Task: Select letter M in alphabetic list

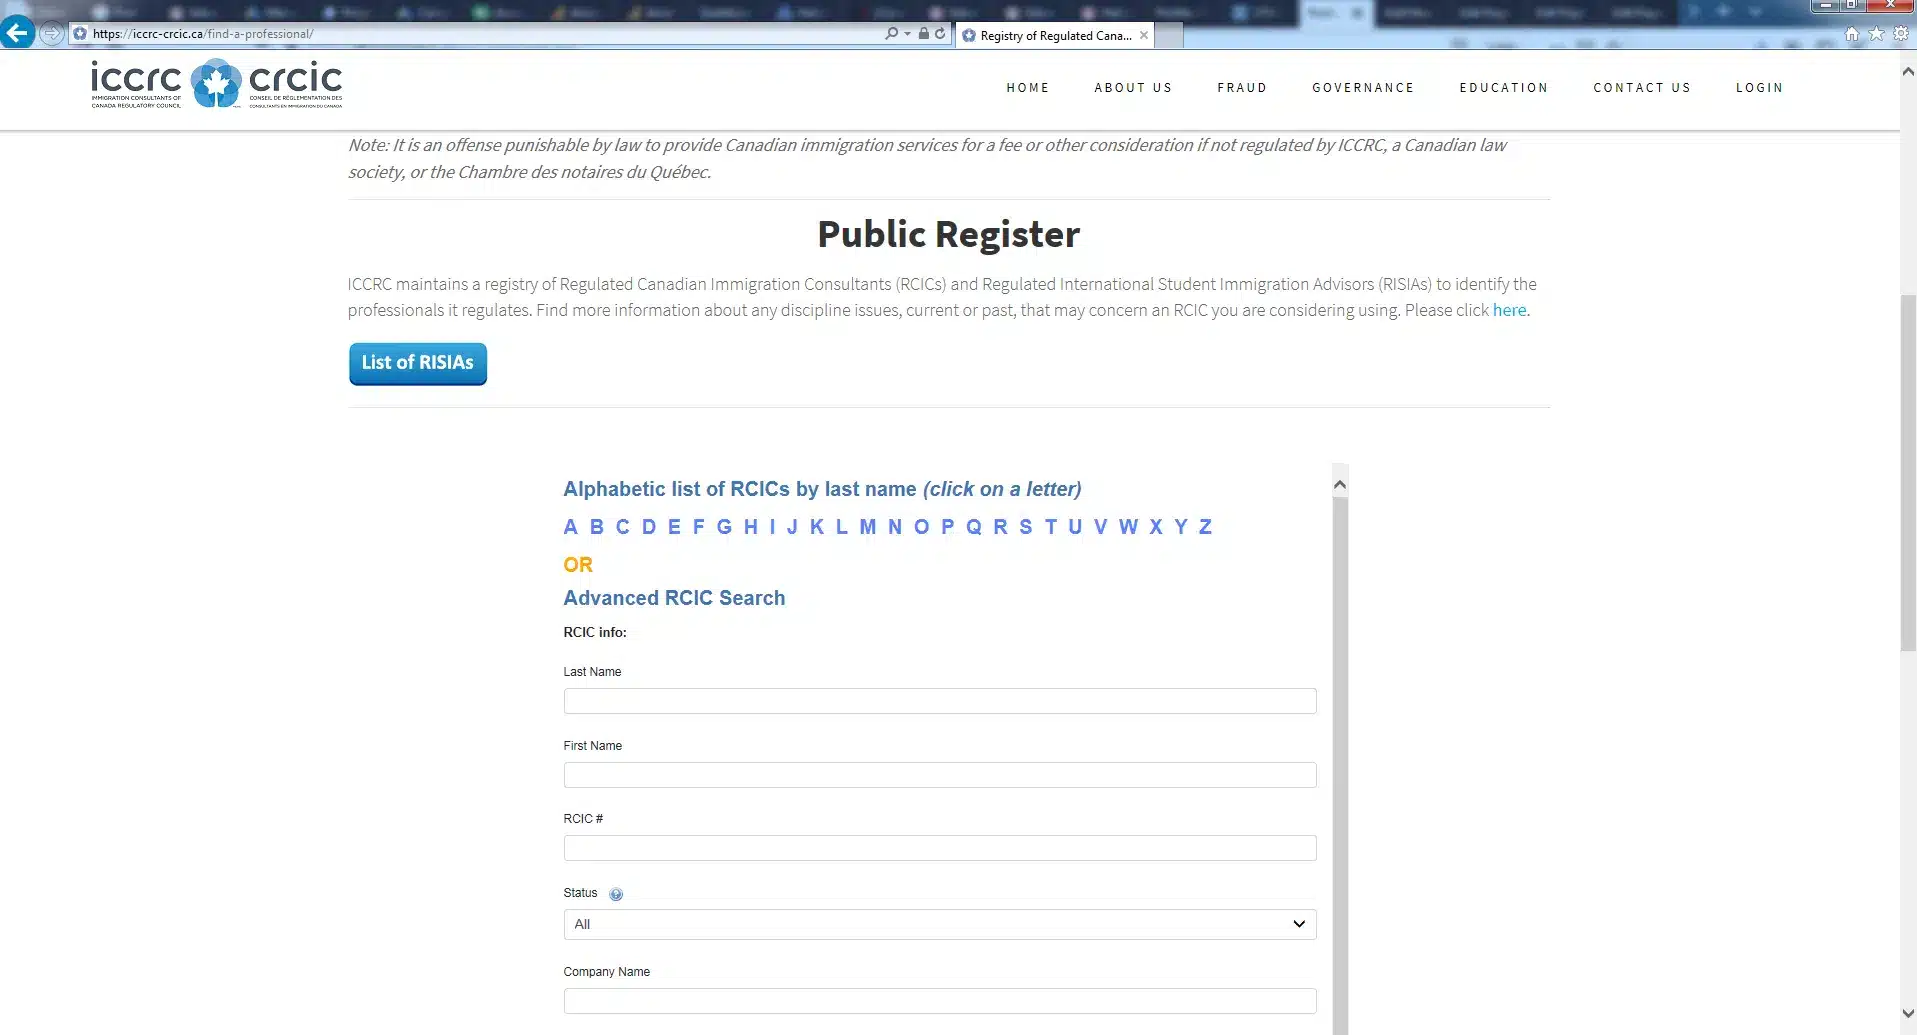Action: tap(867, 527)
